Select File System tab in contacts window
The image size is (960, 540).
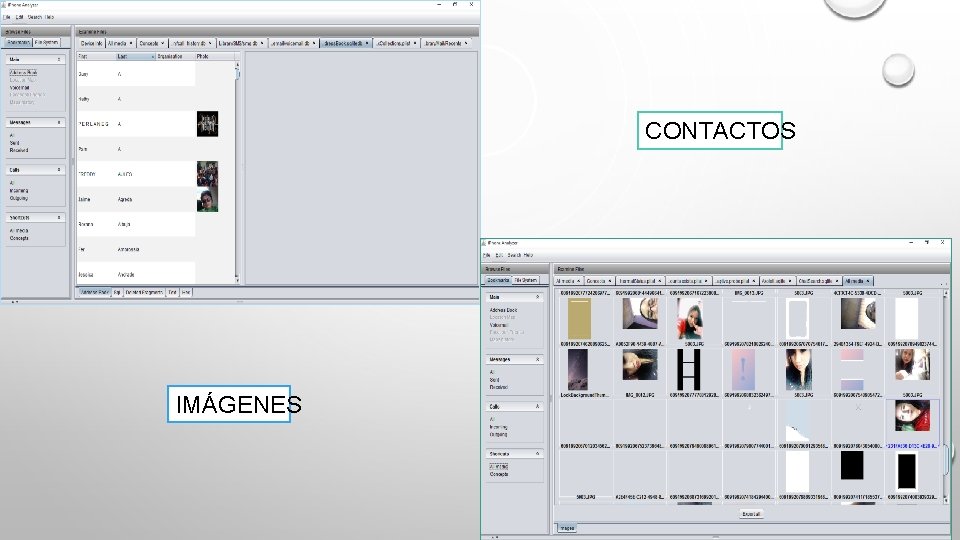pyautogui.click(x=47, y=43)
